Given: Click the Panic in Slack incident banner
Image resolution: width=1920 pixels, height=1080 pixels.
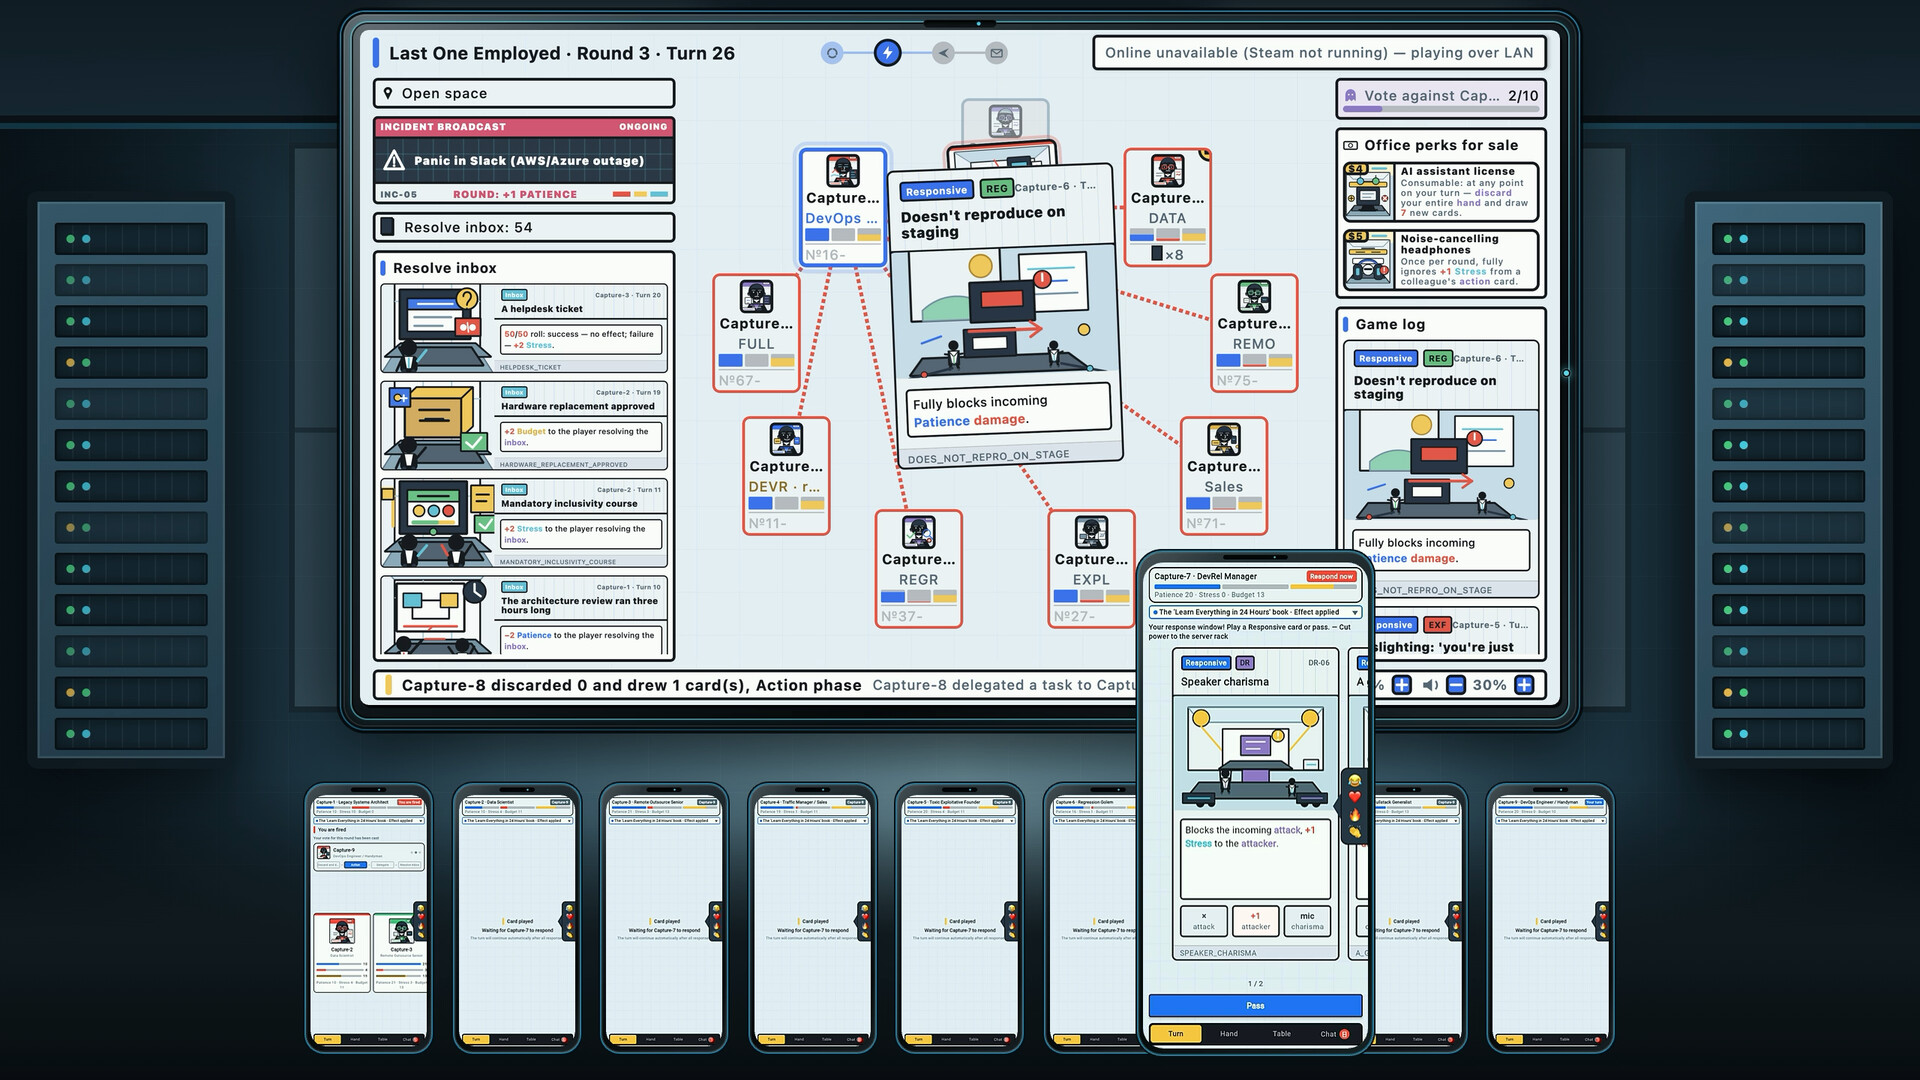Looking at the screenshot, I should (x=524, y=160).
